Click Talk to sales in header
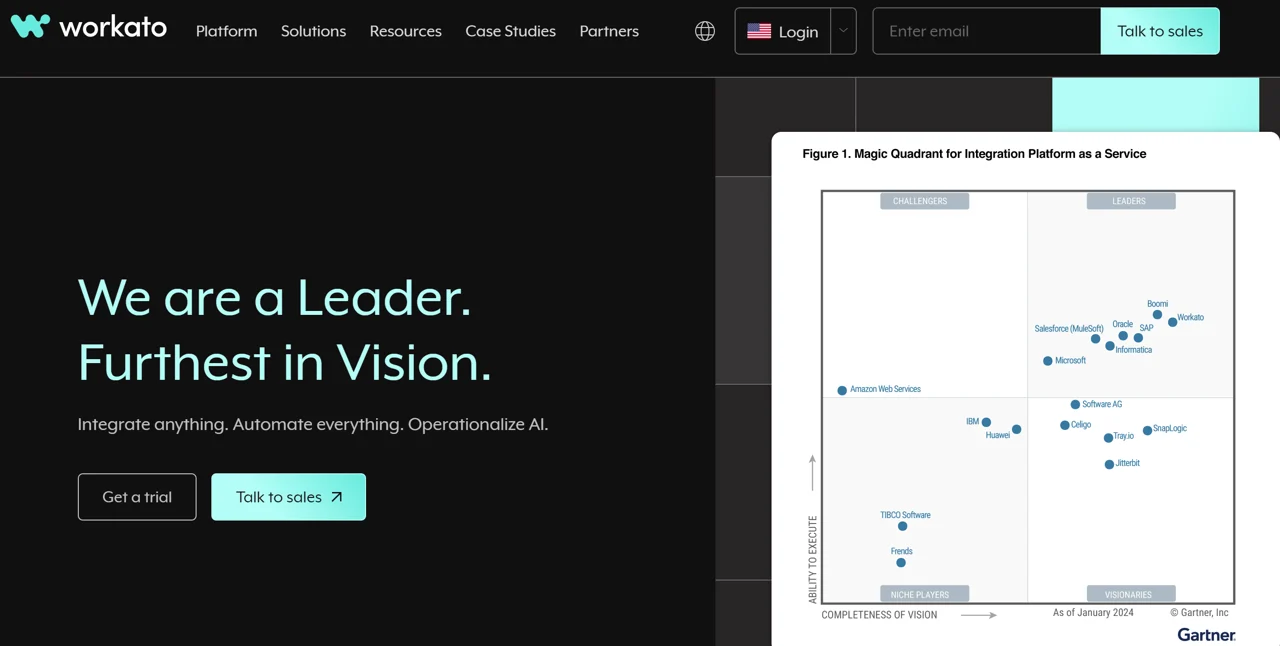The height and width of the screenshot is (646, 1280). click(1160, 31)
